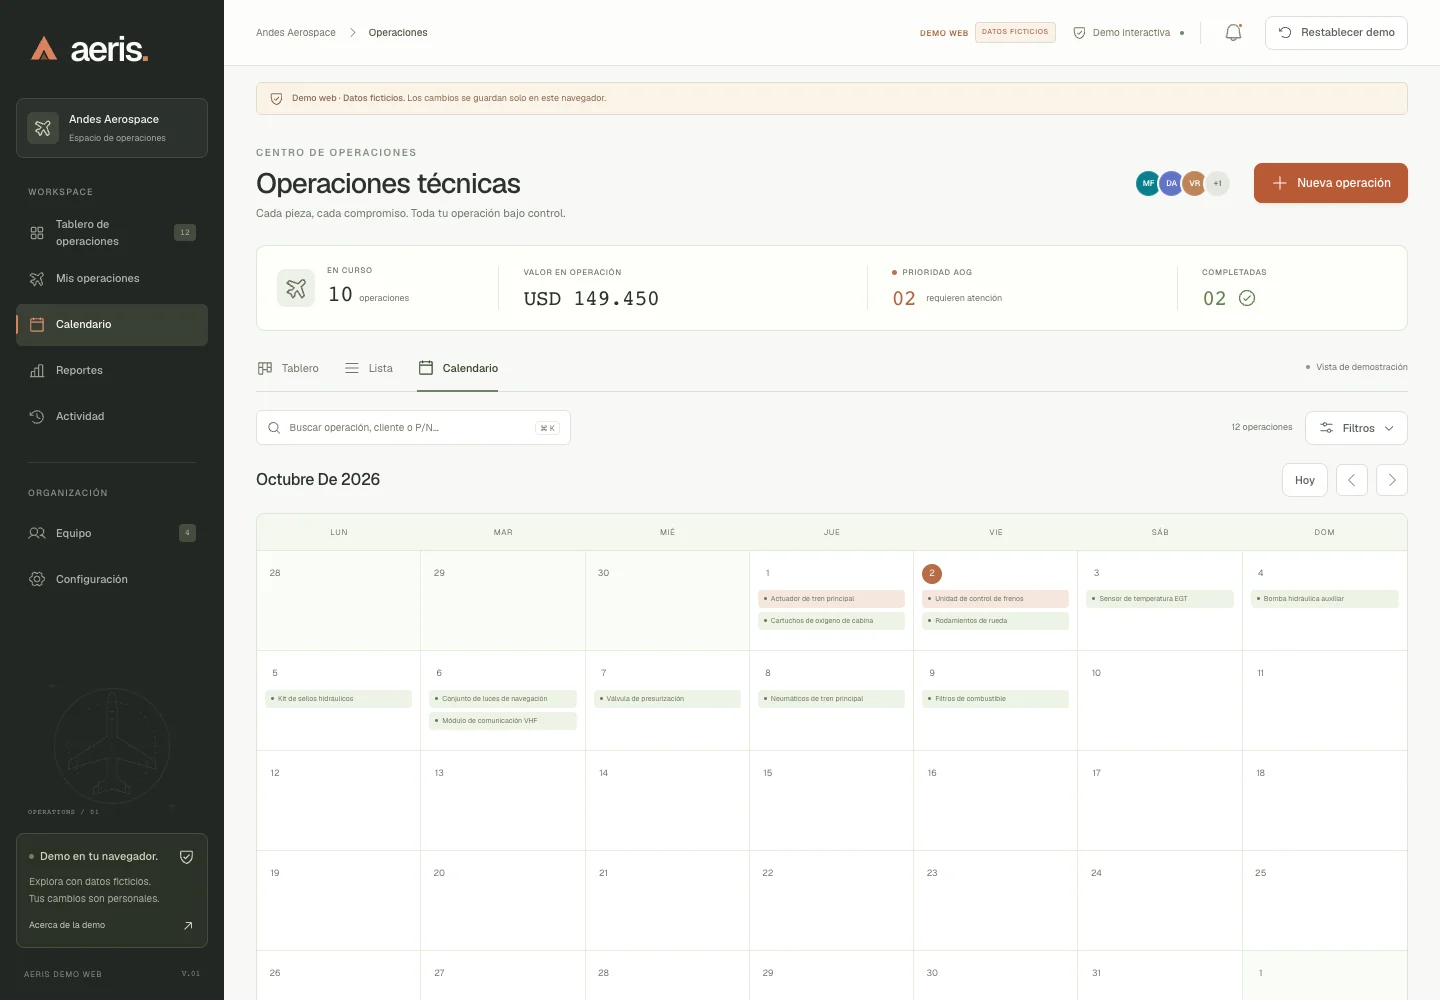Open the Filtros de combustible event
The image size is (1440, 1000).
995,699
